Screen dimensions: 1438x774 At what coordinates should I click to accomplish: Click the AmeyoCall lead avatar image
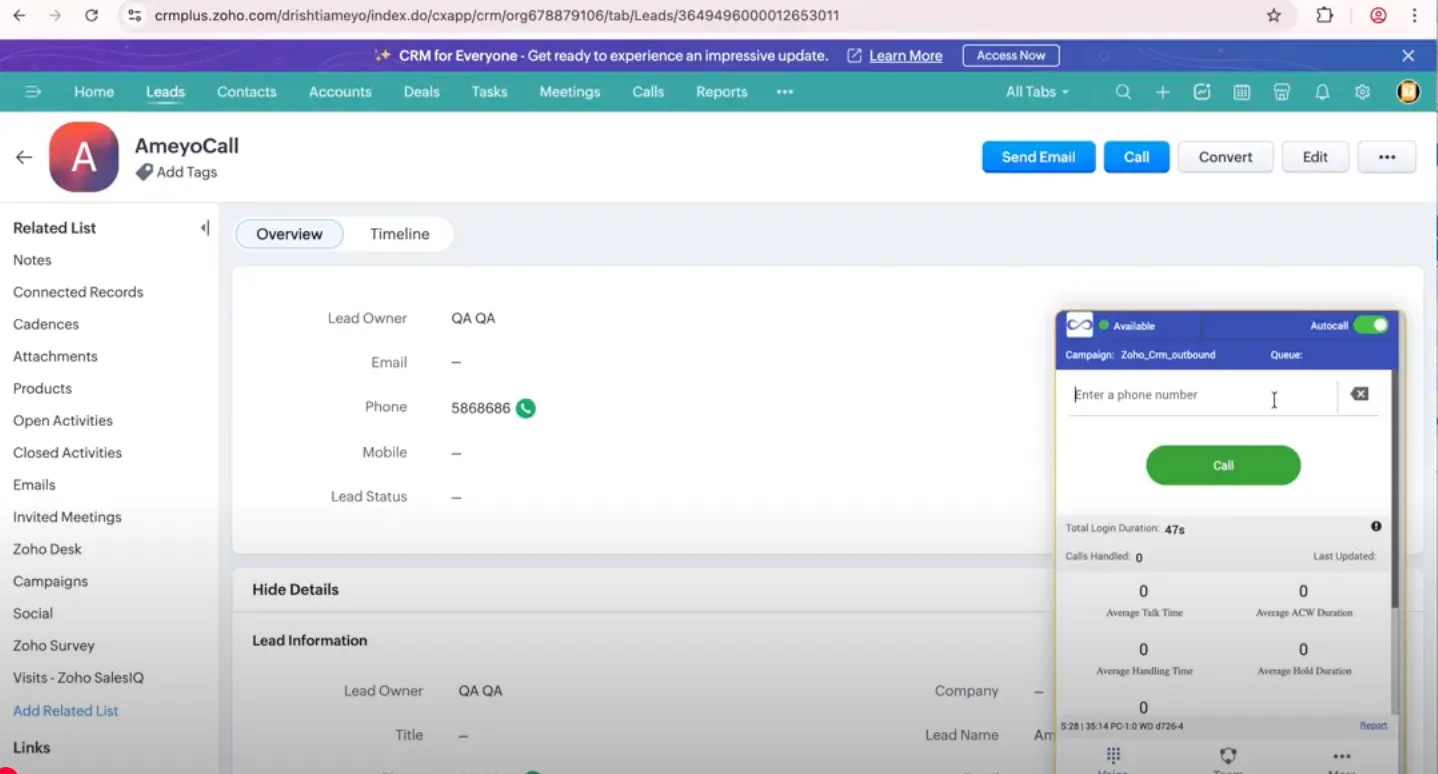(84, 157)
